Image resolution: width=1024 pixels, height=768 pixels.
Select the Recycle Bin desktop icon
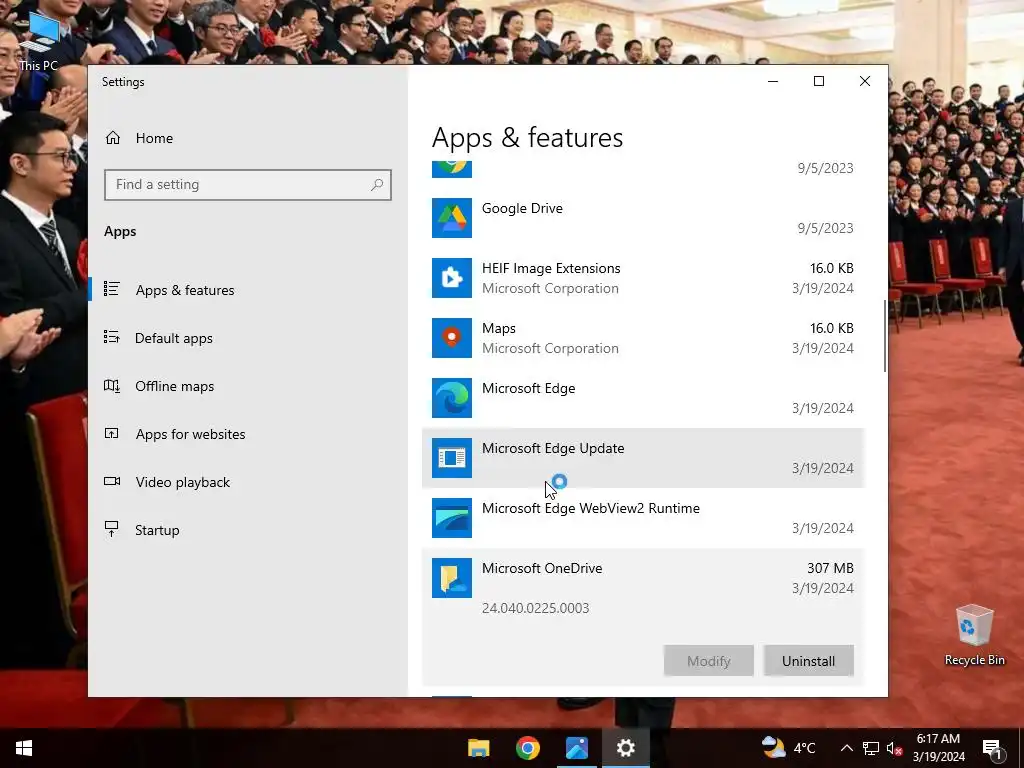[974, 635]
